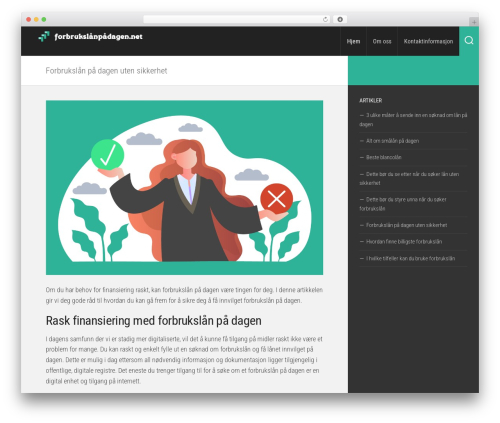The image size is (500, 423).
Task: Open 'I hvilke tilfeller kan du bruke forbrukslån'
Action: [x=410, y=258]
